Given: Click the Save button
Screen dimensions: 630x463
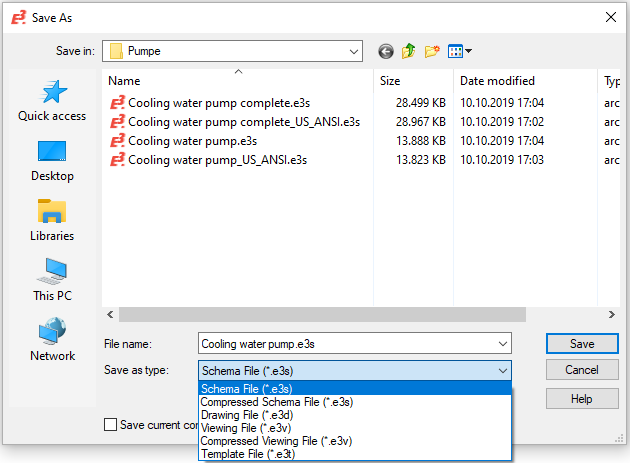Looking at the screenshot, I should tap(582, 343).
